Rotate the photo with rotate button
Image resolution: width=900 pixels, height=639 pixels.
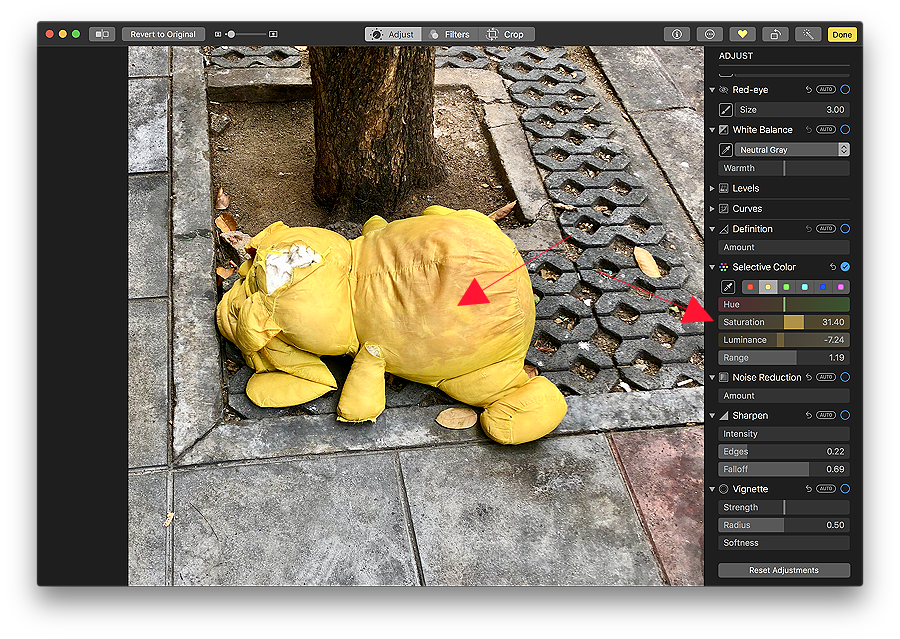775,34
